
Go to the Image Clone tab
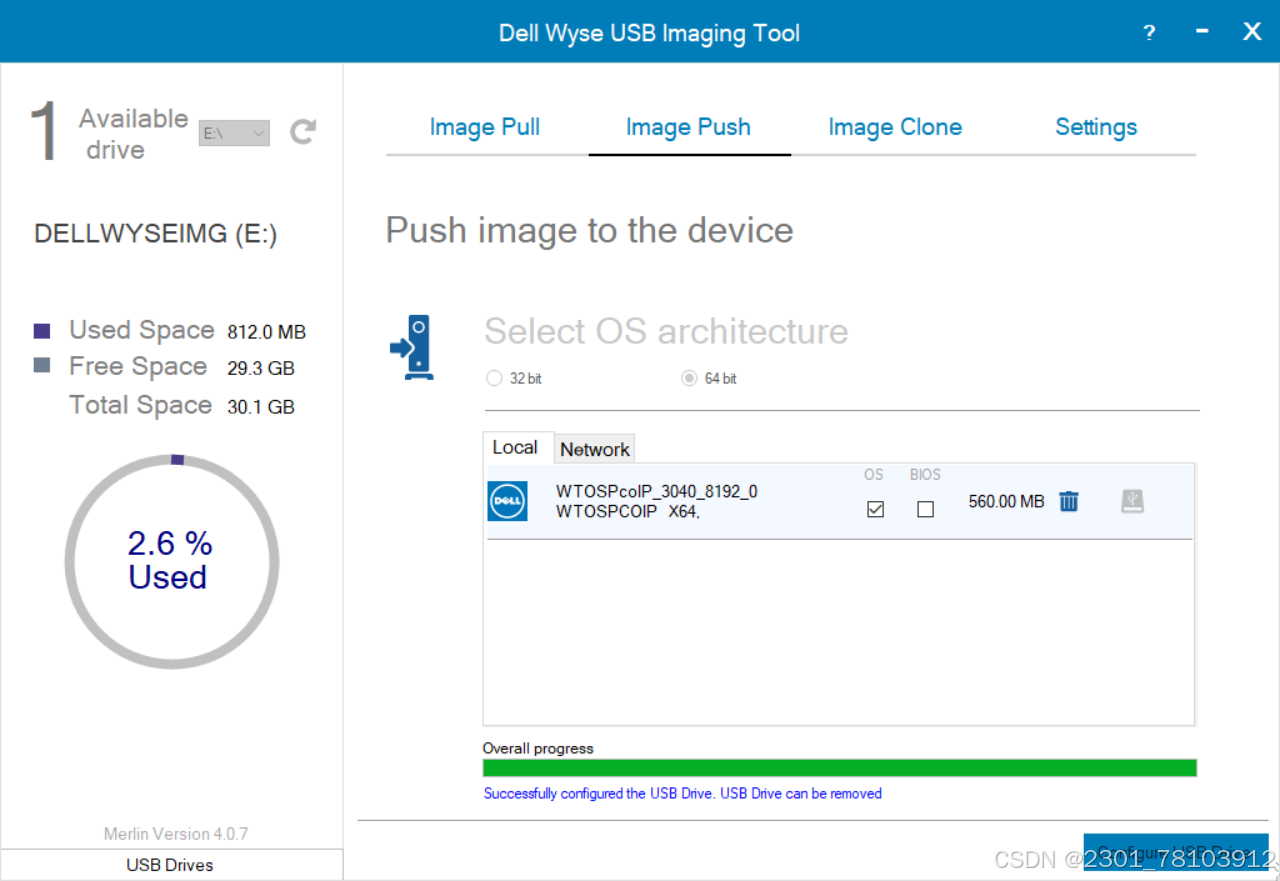tap(895, 127)
